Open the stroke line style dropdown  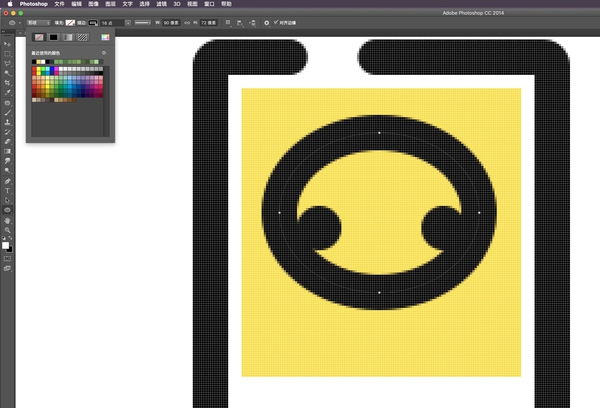(143, 23)
